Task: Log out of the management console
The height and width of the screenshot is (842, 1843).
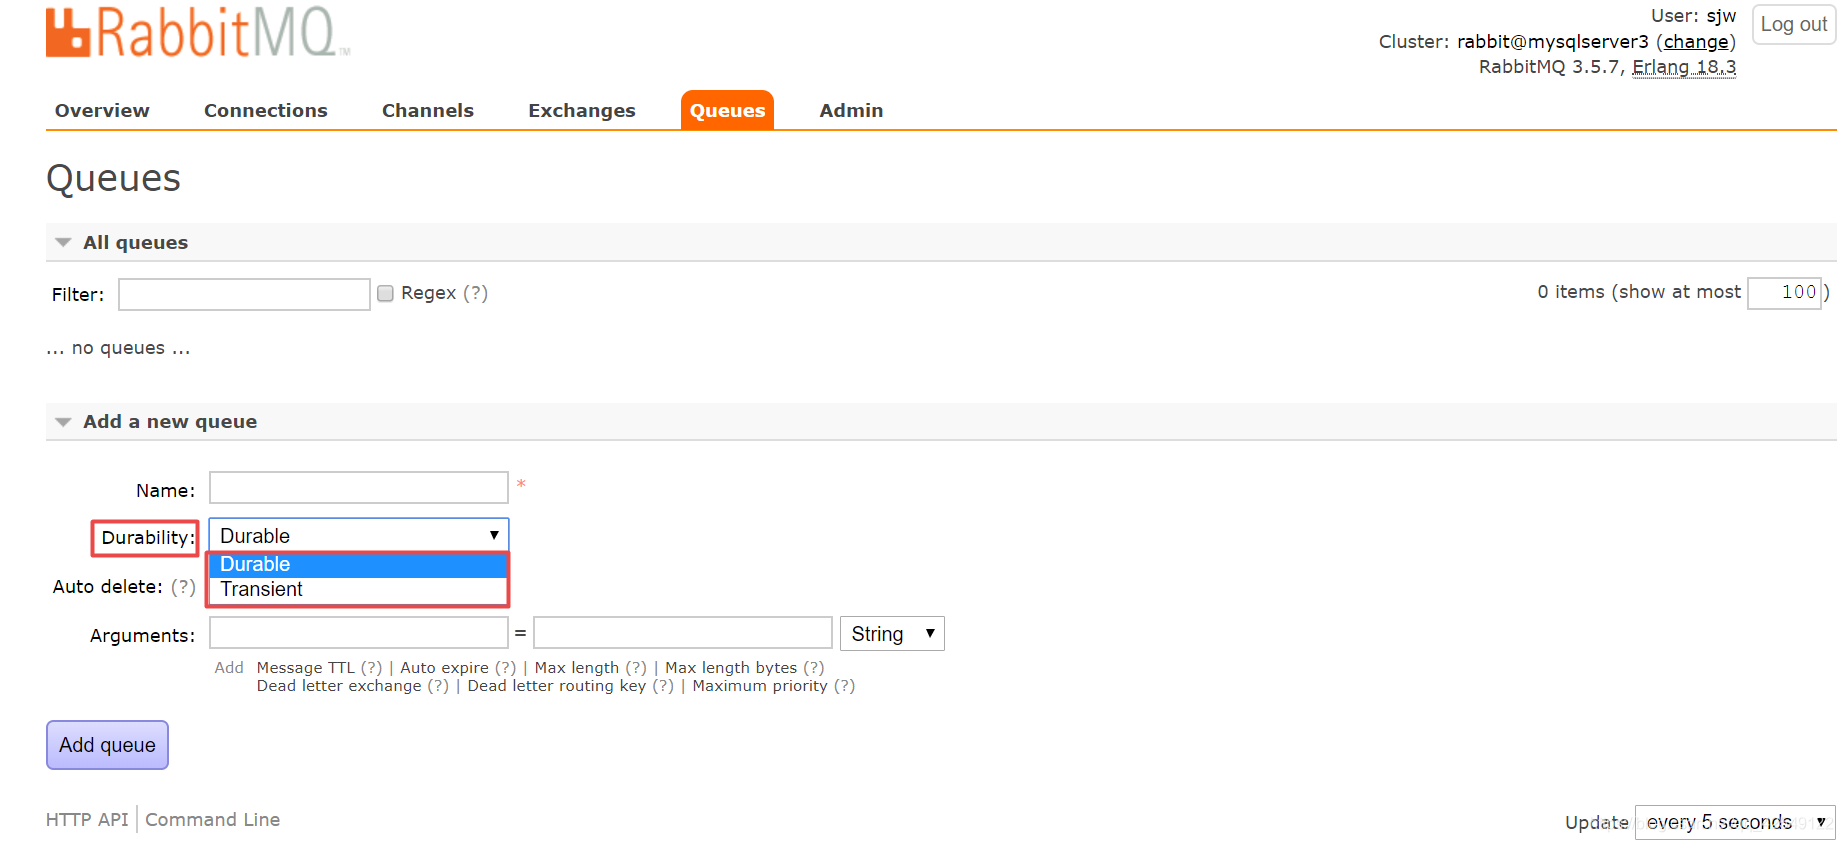Action: pos(1793,24)
